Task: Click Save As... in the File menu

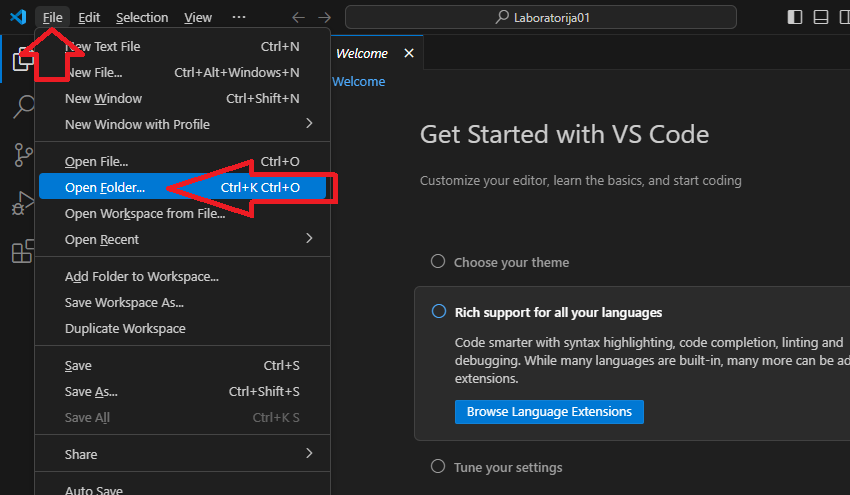Action: 182,391
